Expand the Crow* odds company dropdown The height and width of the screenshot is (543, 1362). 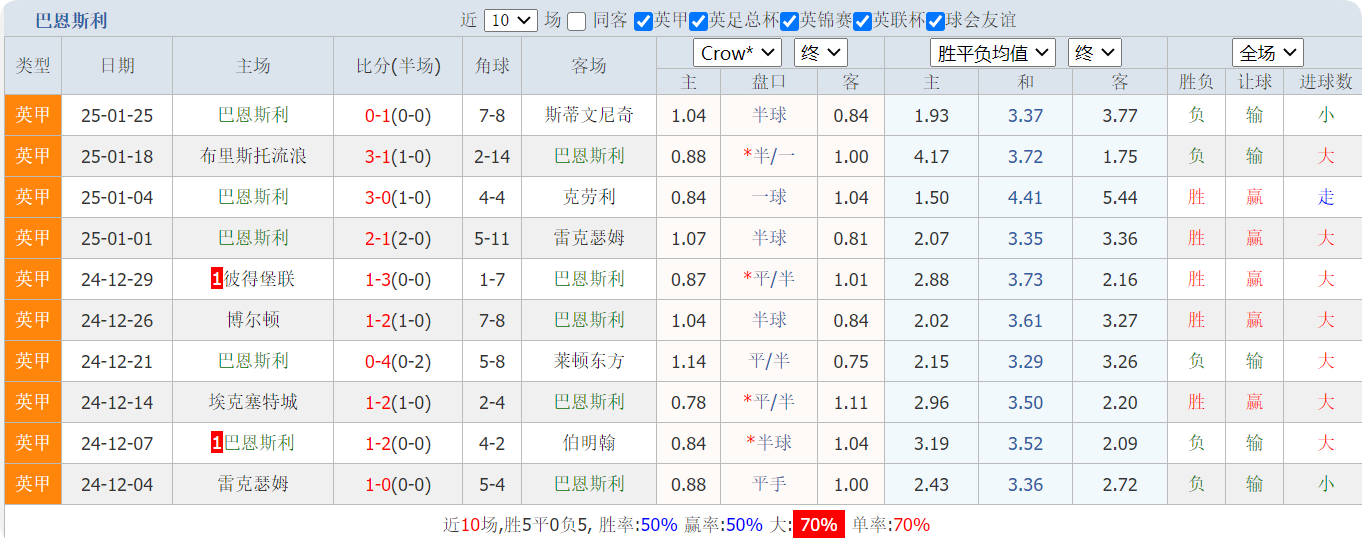(x=736, y=53)
